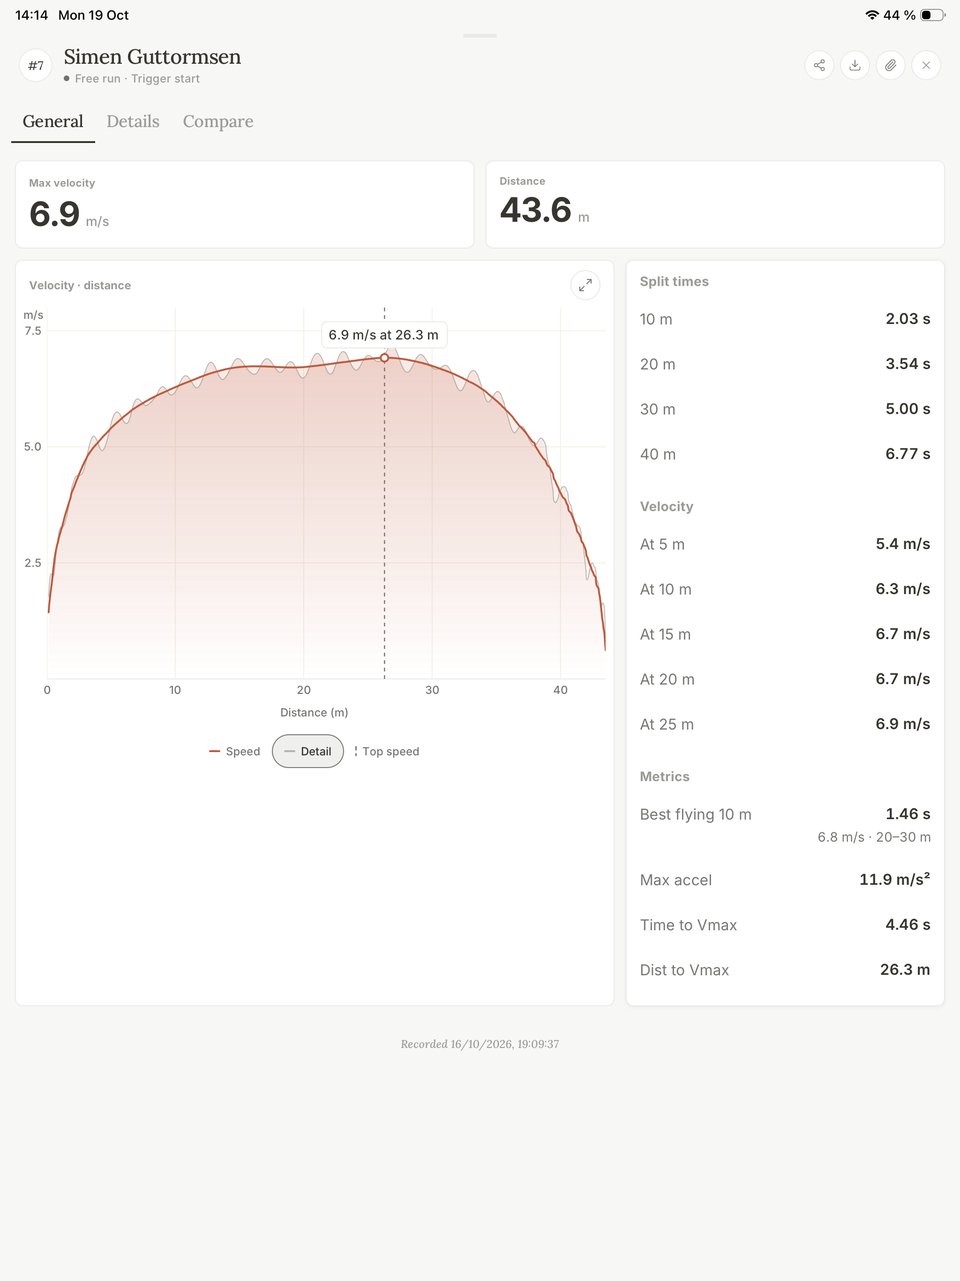Tap the At 15 m velocity row
Image resolution: width=960 pixels, height=1281 pixels.
click(x=785, y=634)
